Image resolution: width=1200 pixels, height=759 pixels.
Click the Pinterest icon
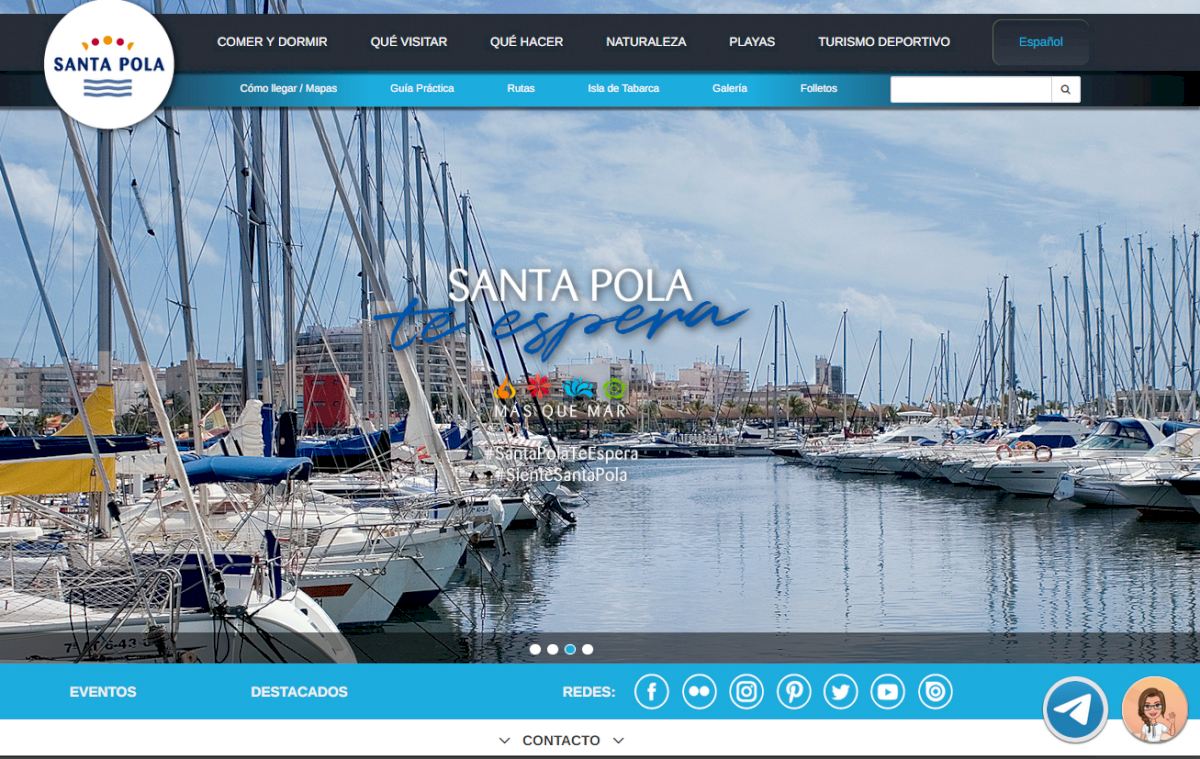click(793, 691)
